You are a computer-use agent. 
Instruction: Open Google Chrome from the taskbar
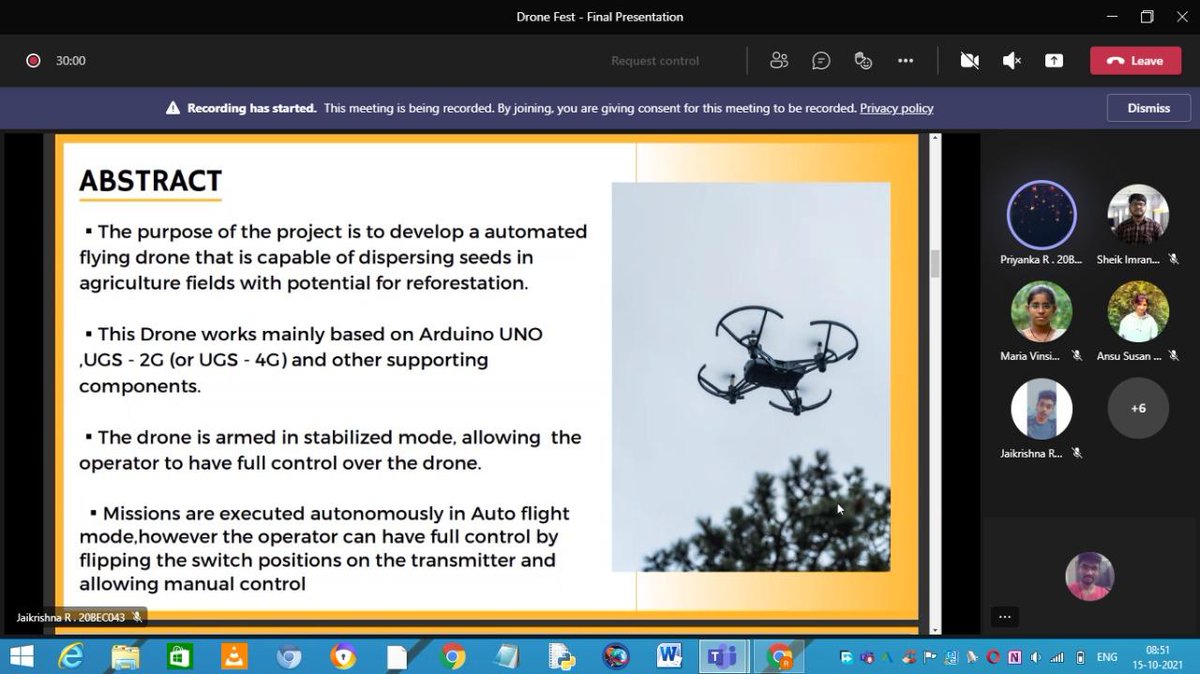[x=452, y=657]
